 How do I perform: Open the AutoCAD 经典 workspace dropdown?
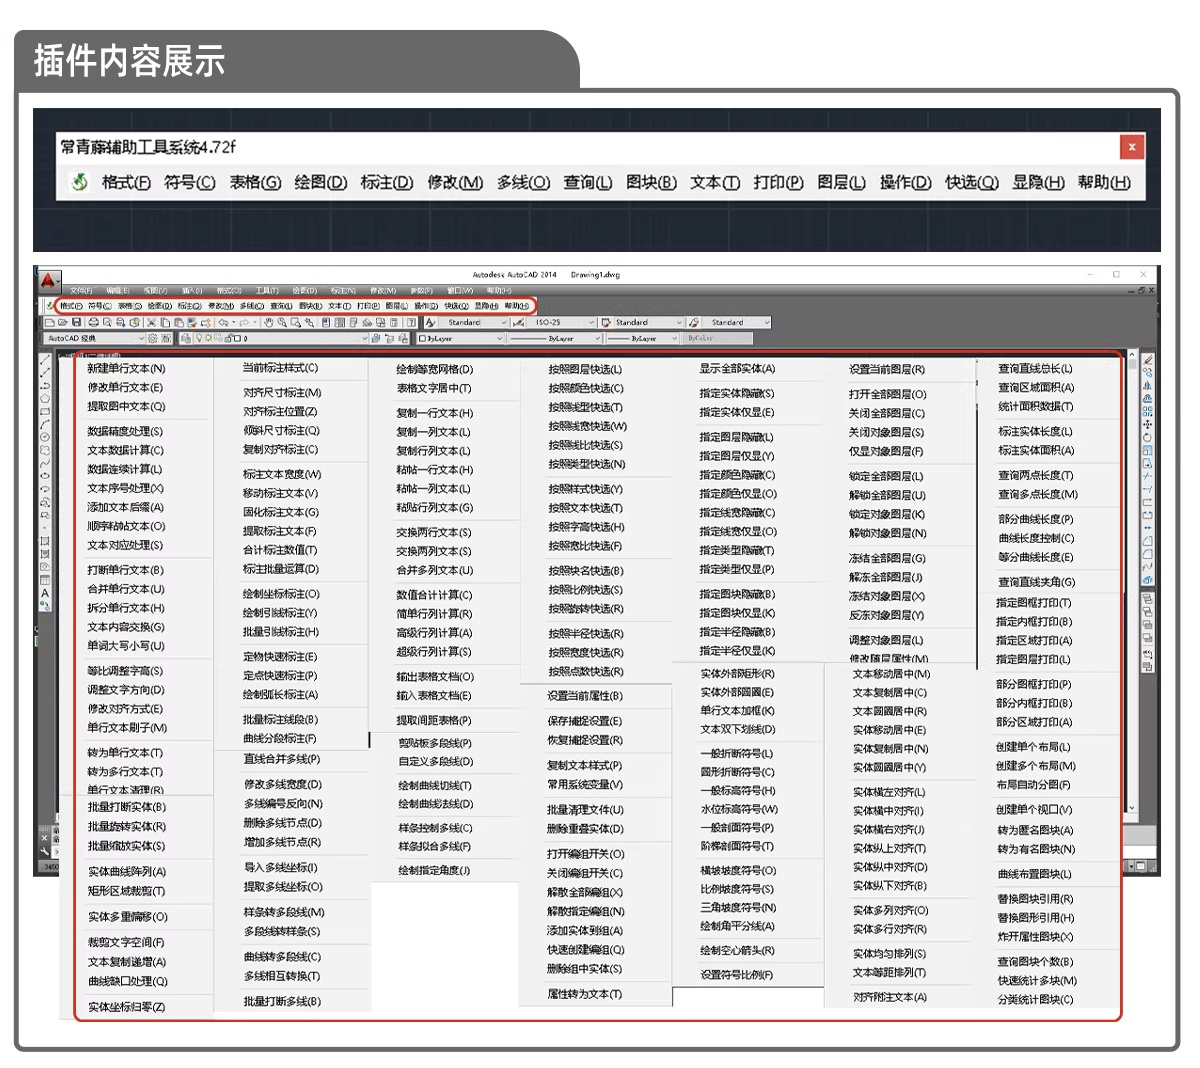point(95,338)
